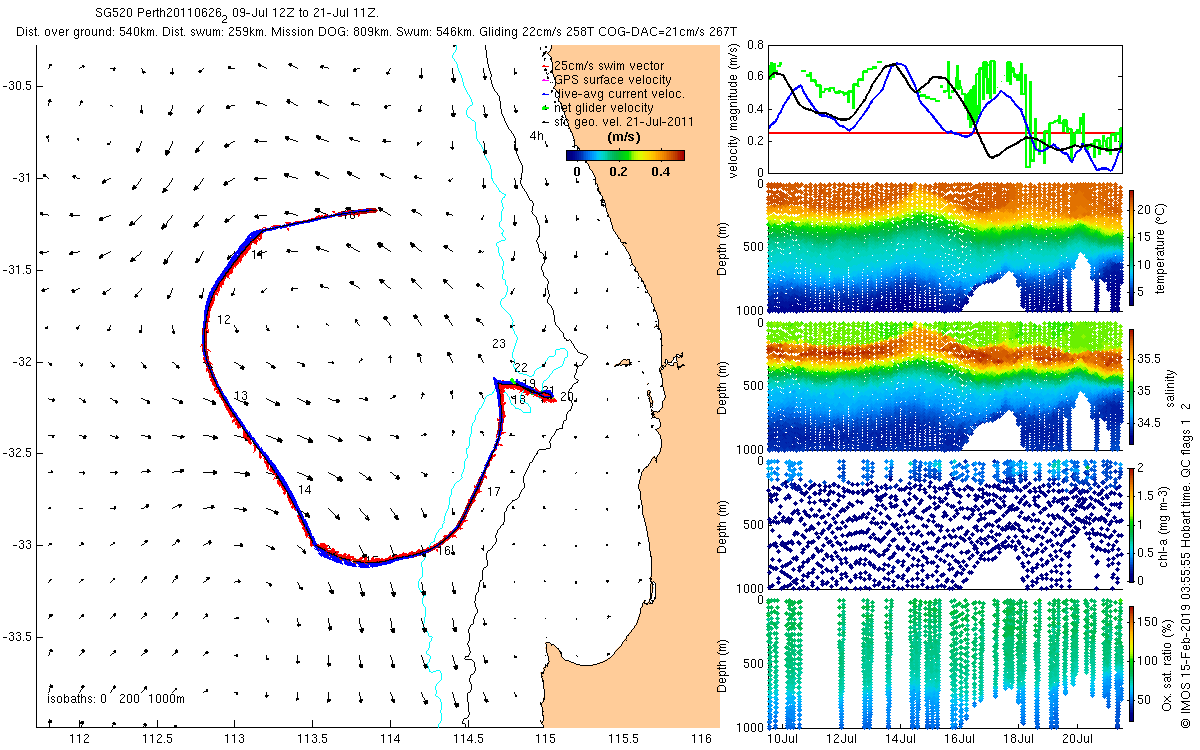Click the 20Jul date tick label
1200x750 pixels.
pos(1077,739)
